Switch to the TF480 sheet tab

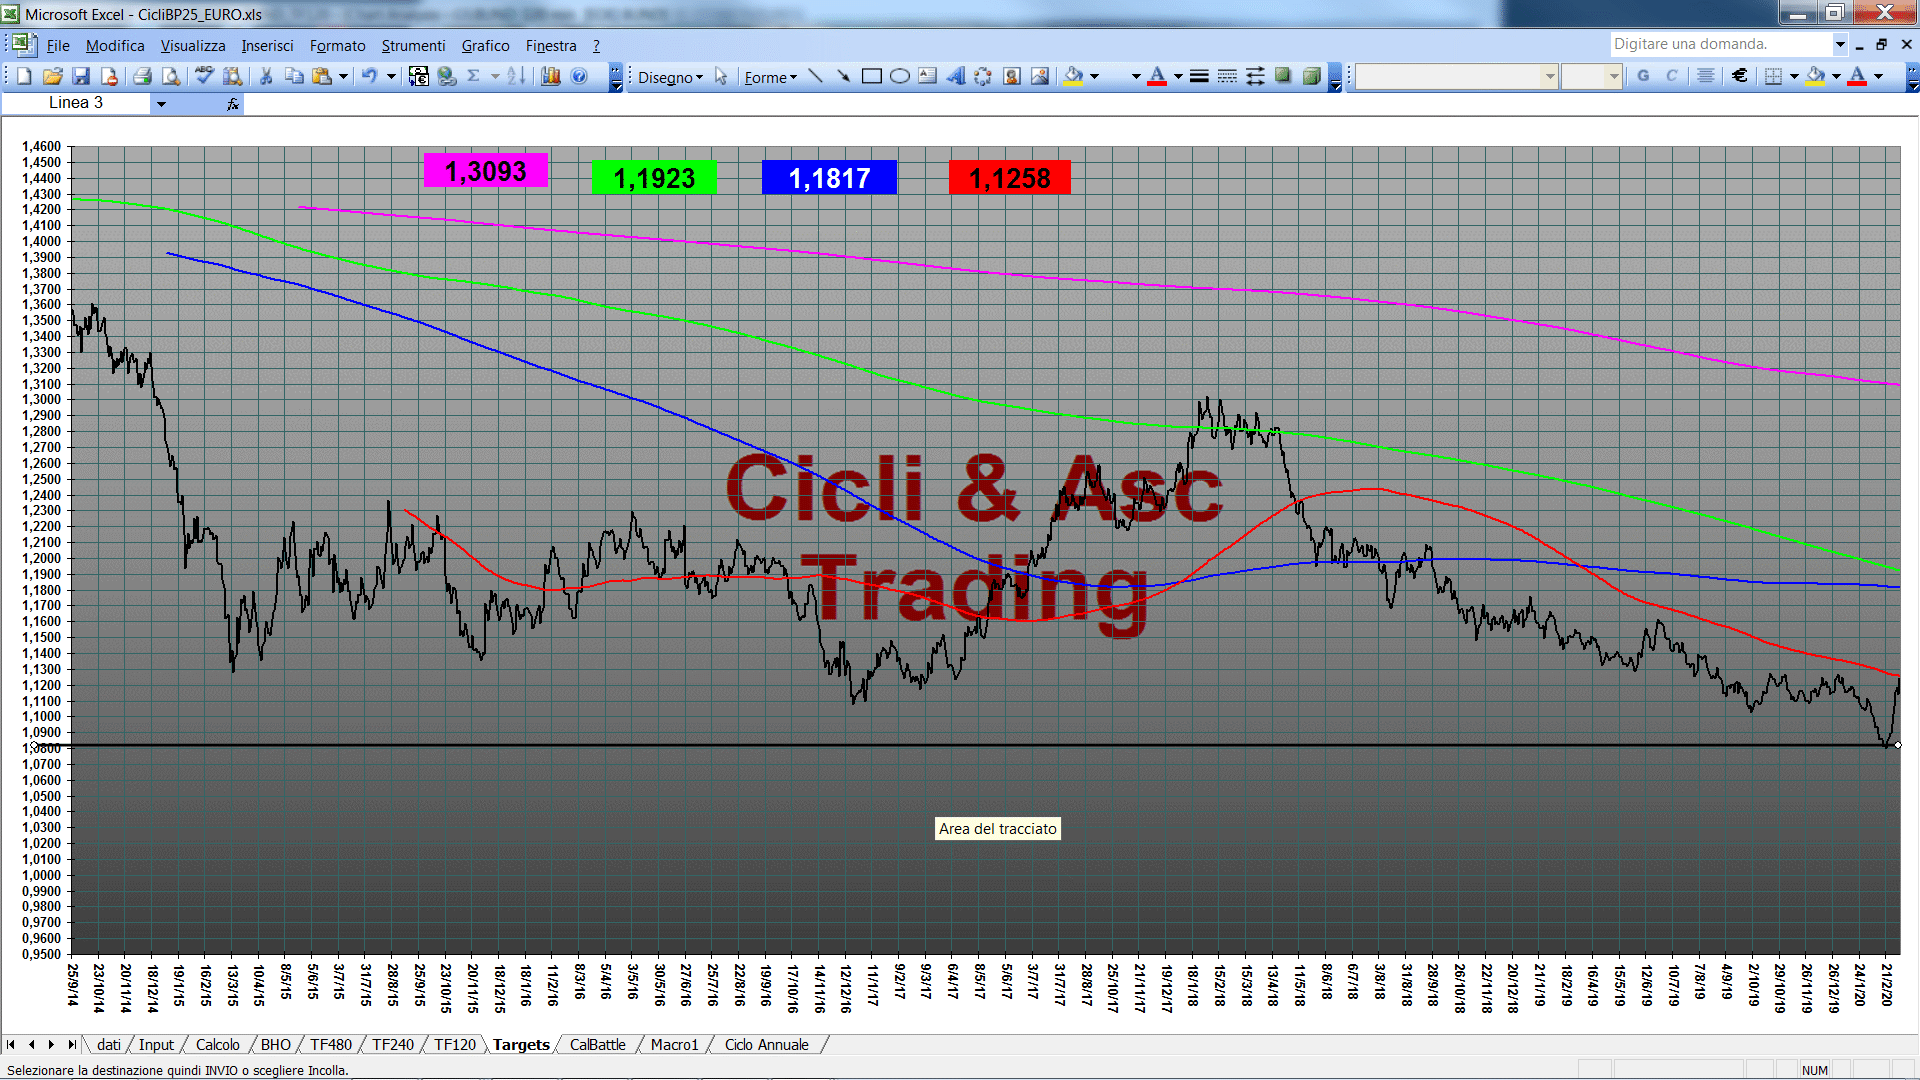[331, 1044]
